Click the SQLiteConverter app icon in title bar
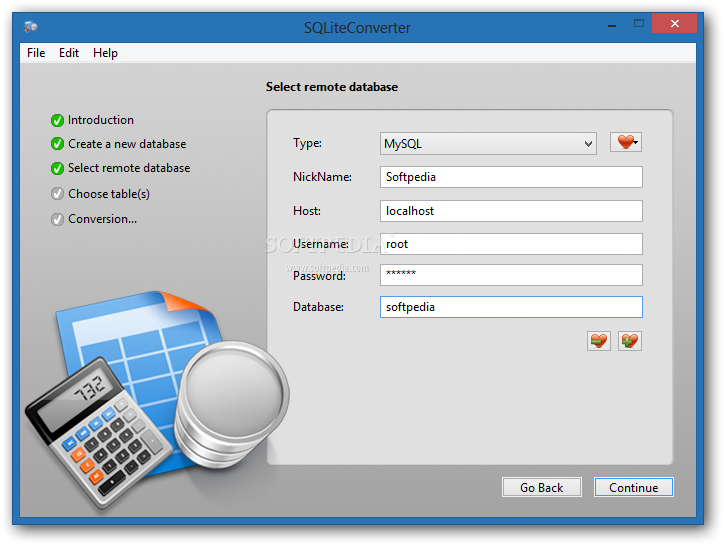The image size is (724, 545). [x=30, y=27]
